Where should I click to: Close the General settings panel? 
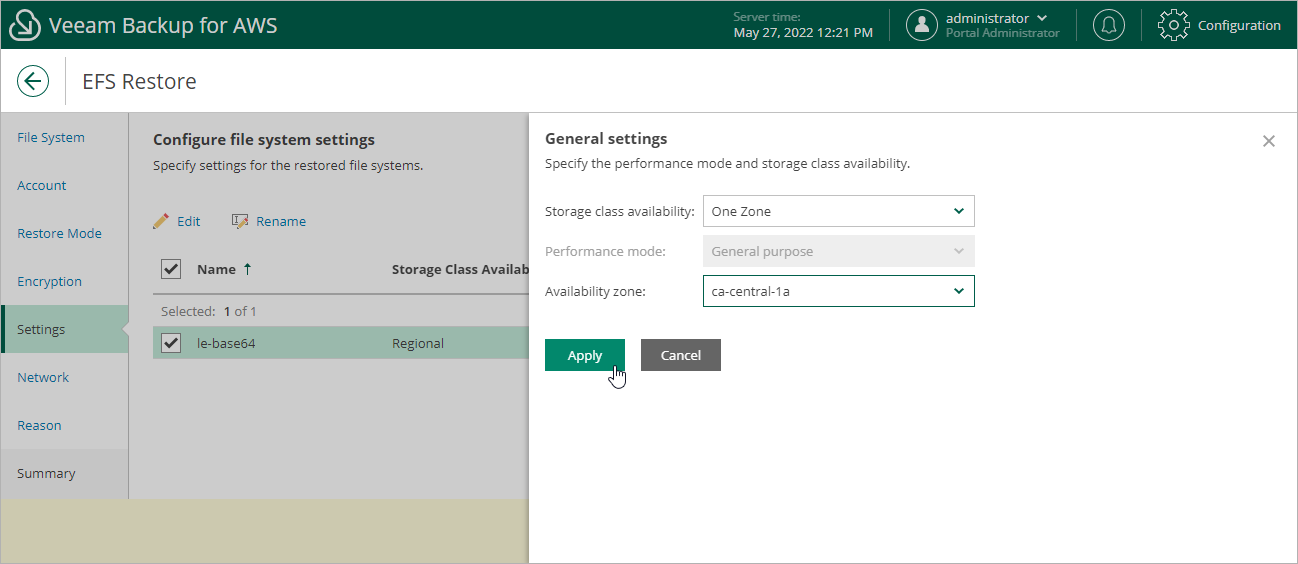1269,141
